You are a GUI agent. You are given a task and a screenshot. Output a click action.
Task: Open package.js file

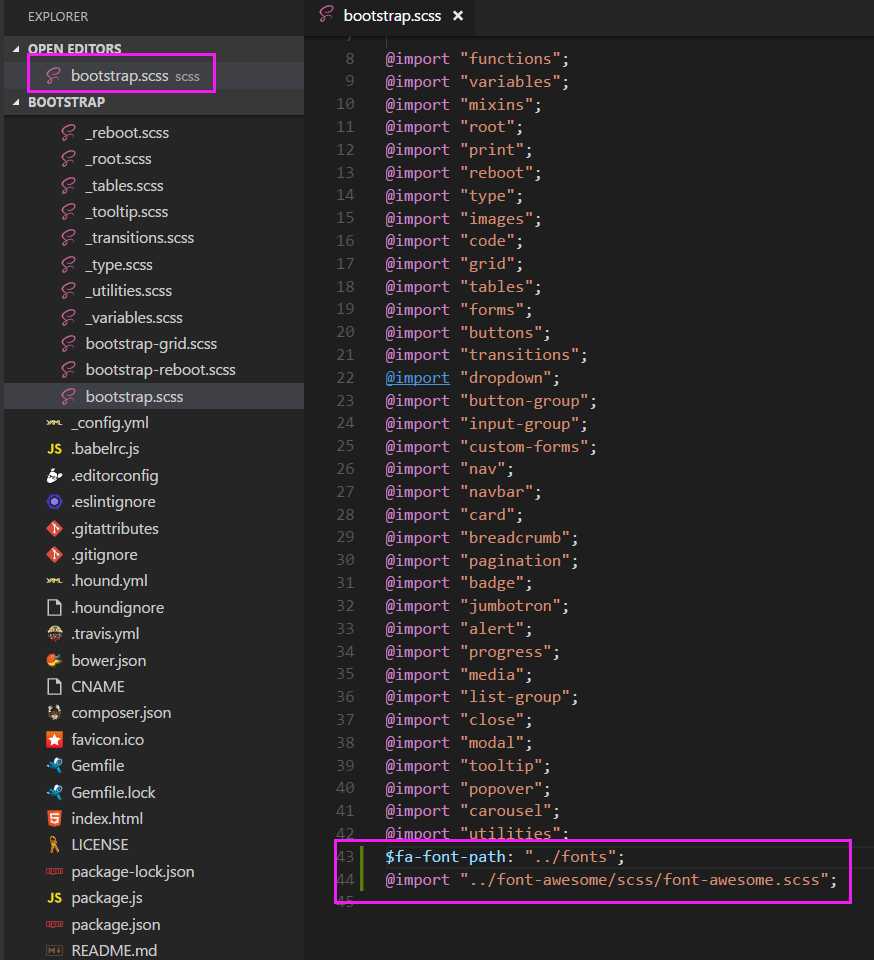(107, 898)
